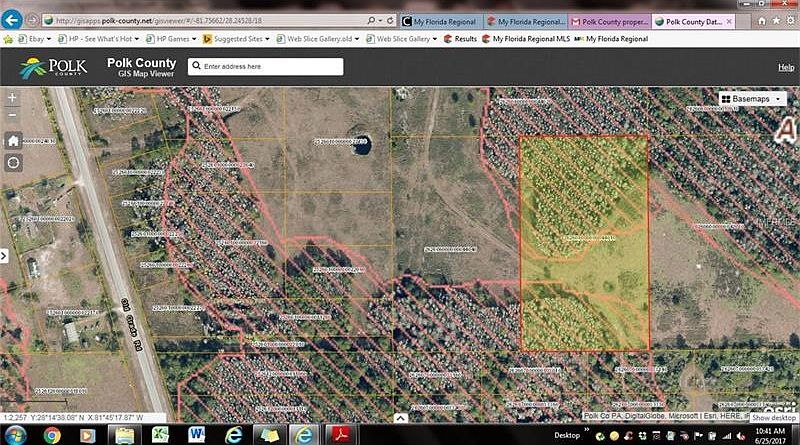The width and height of the screenshot is (800, 445).
Task: Open the Basemaps dropdown
Action: pyautogui.click(x=752, y=99)
